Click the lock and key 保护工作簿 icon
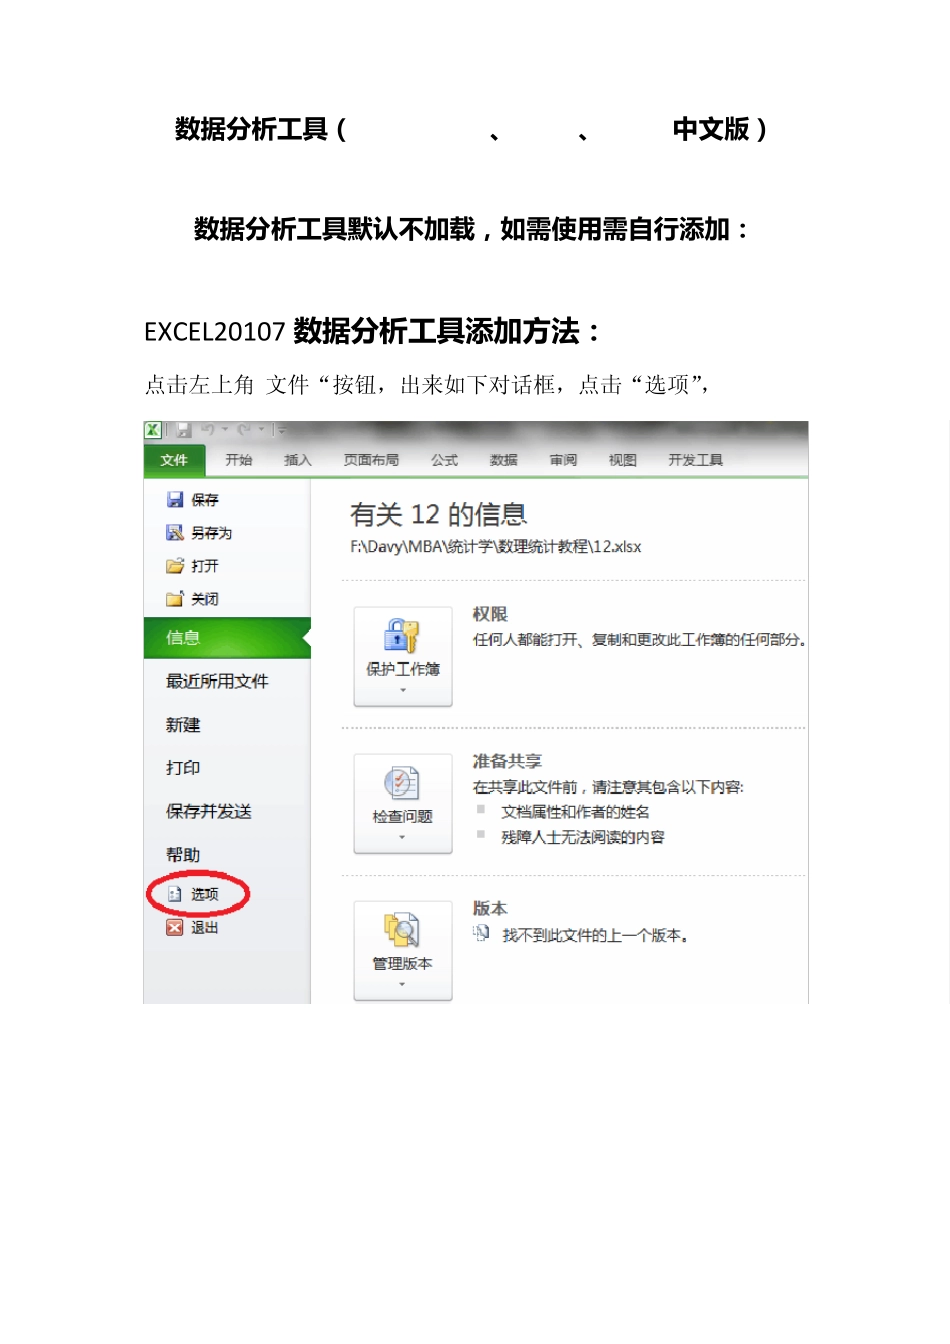950x1344 pixels. (402, 635)
